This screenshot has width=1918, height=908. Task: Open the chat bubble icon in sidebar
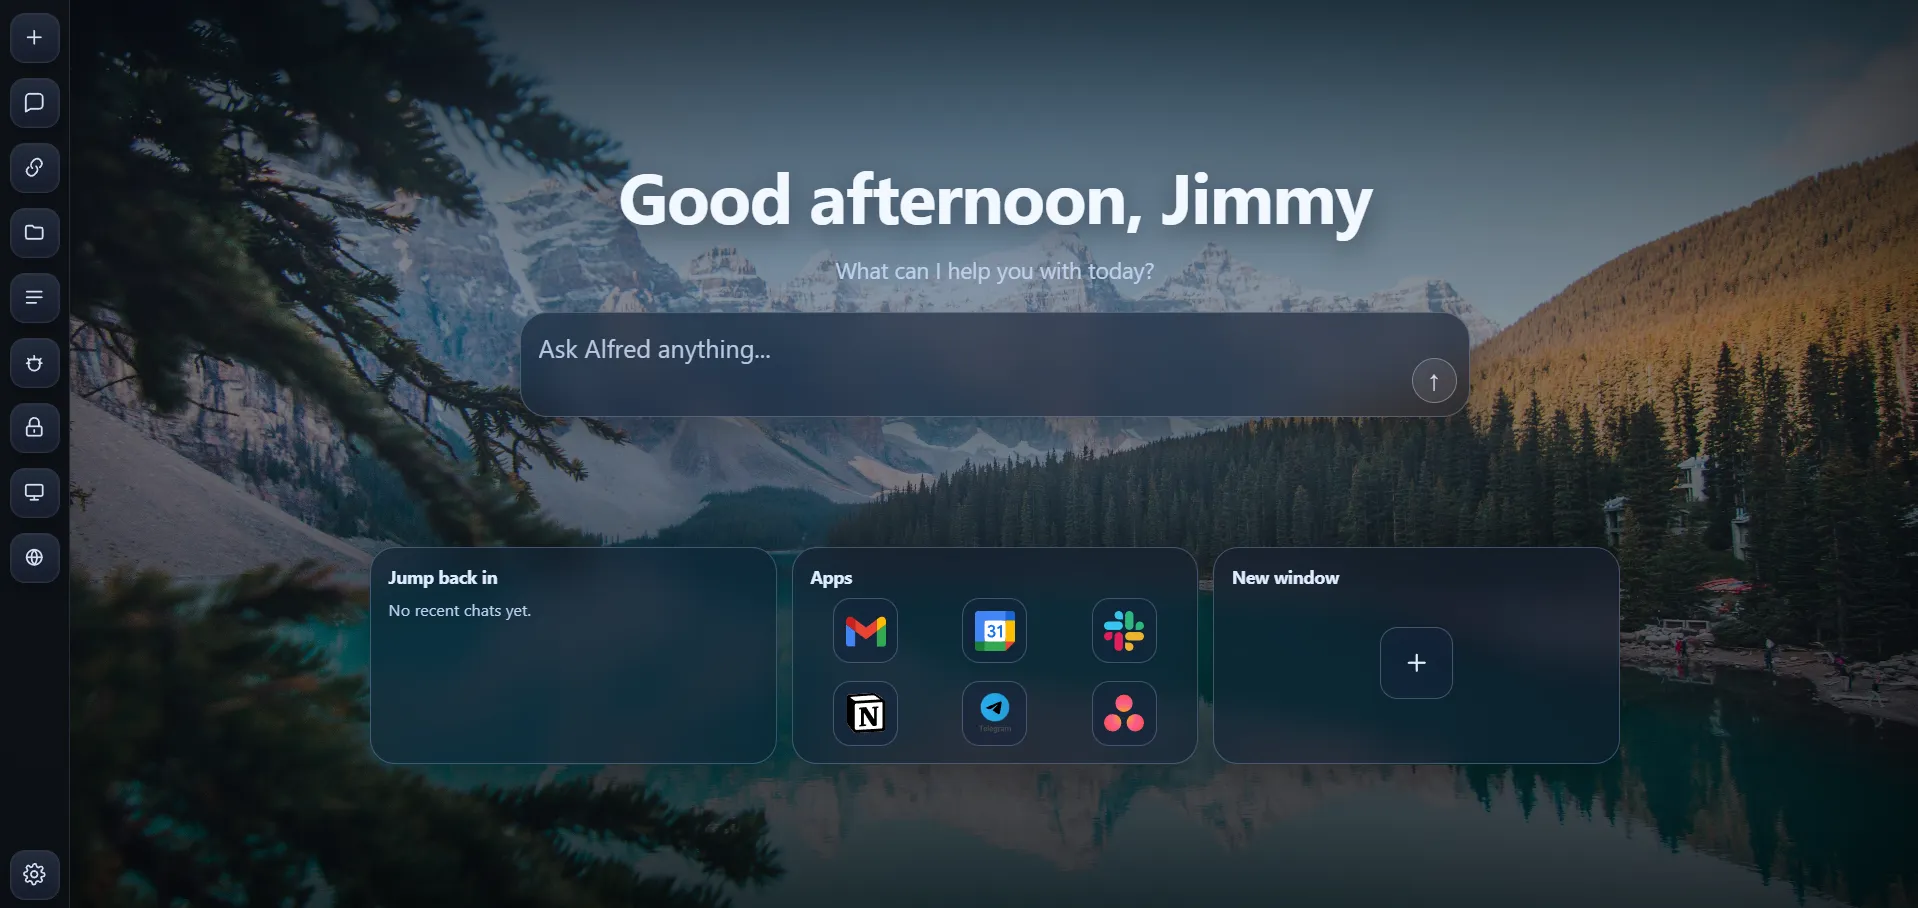(x=34, y=103)
